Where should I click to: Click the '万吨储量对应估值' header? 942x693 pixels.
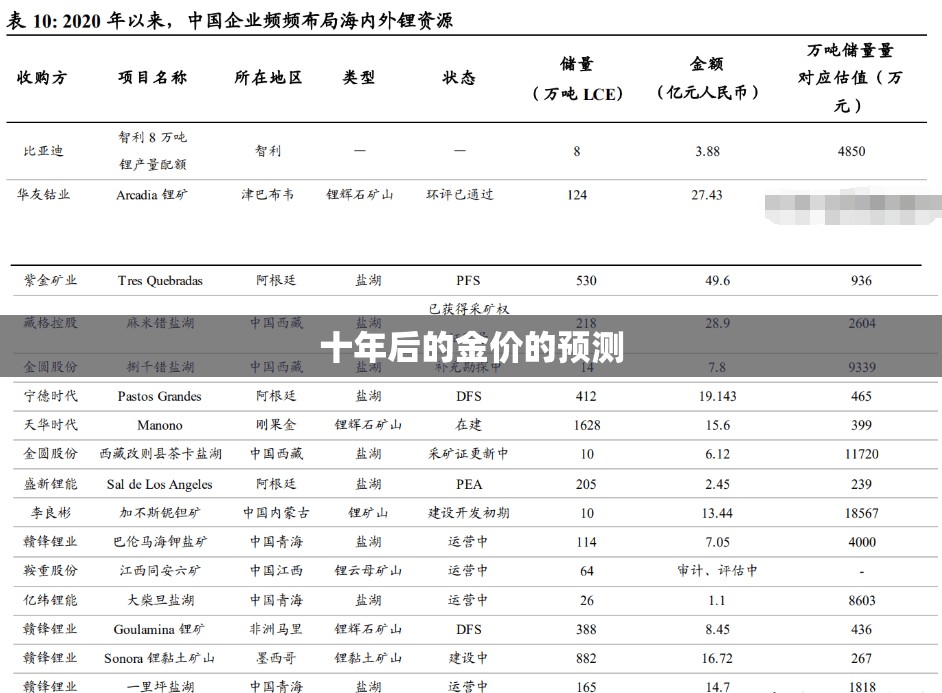tap(849, 78)
